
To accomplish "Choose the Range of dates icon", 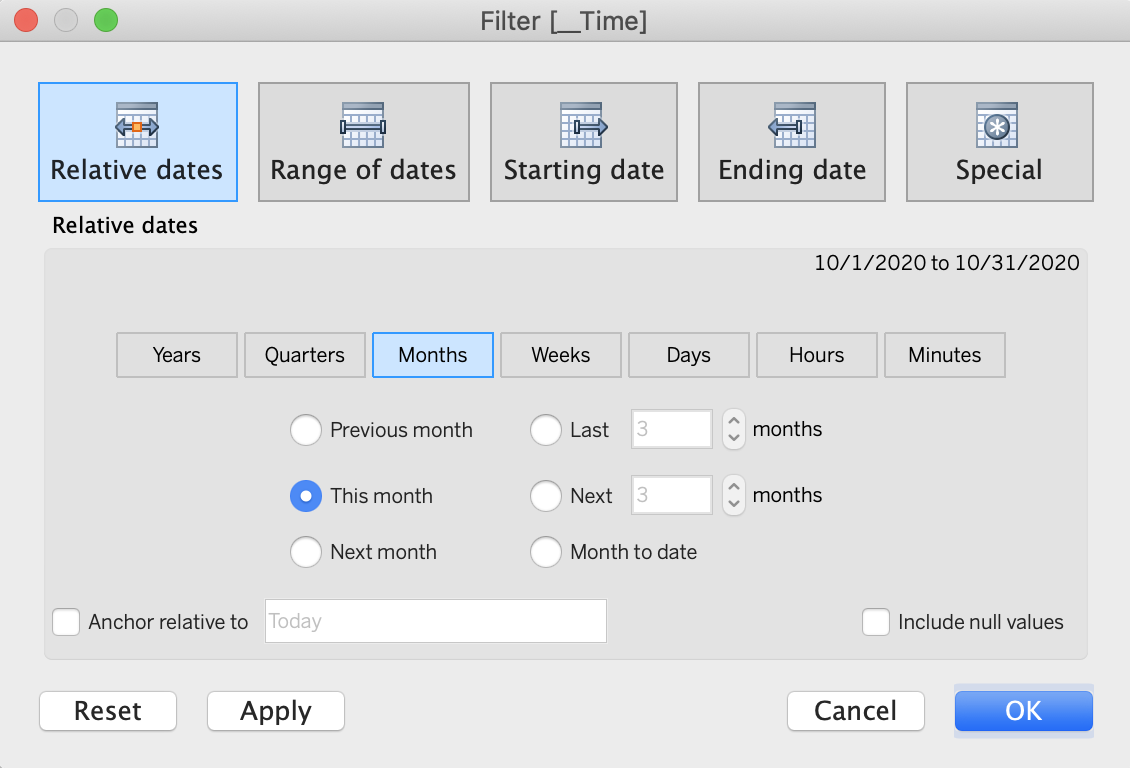I will point(363,125).
